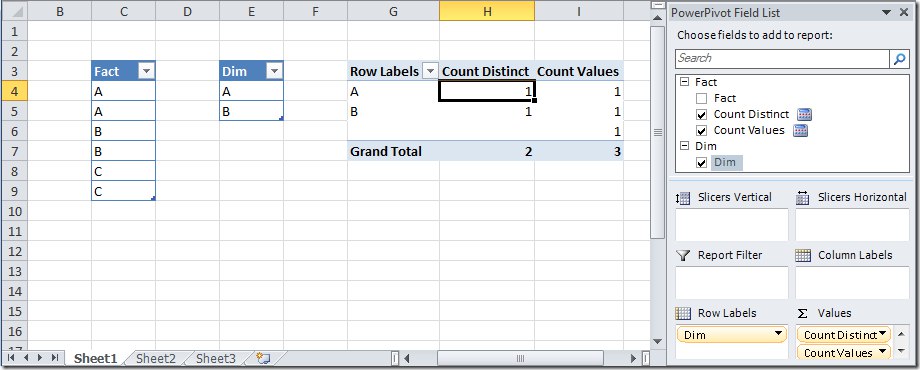Image resolution: width=920 pixels, height=370 pixels.
Task: Check the Fact field checkbox
Action: tap(701, 99)
